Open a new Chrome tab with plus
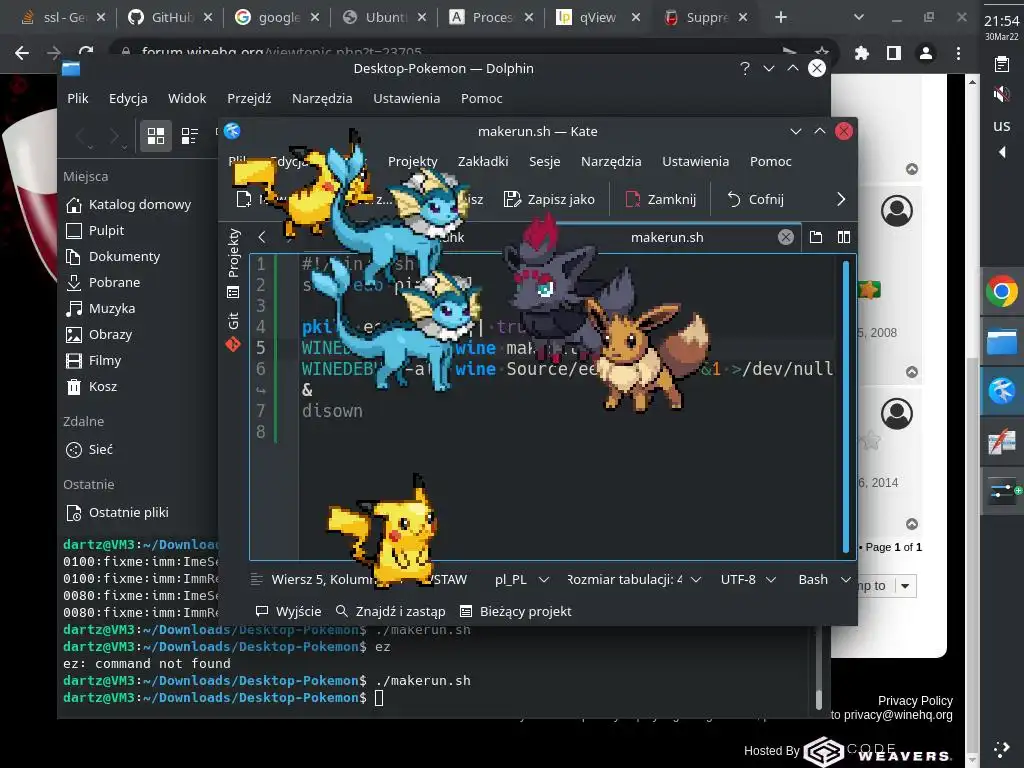The image size is (1024, 768). 780,18
